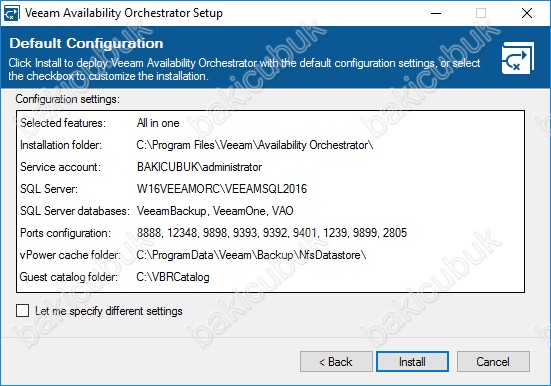The width and height of the screenshot is (551, 386).
Task: Click the 'Default Configuration' header title
Action: (x=86, y=43)
